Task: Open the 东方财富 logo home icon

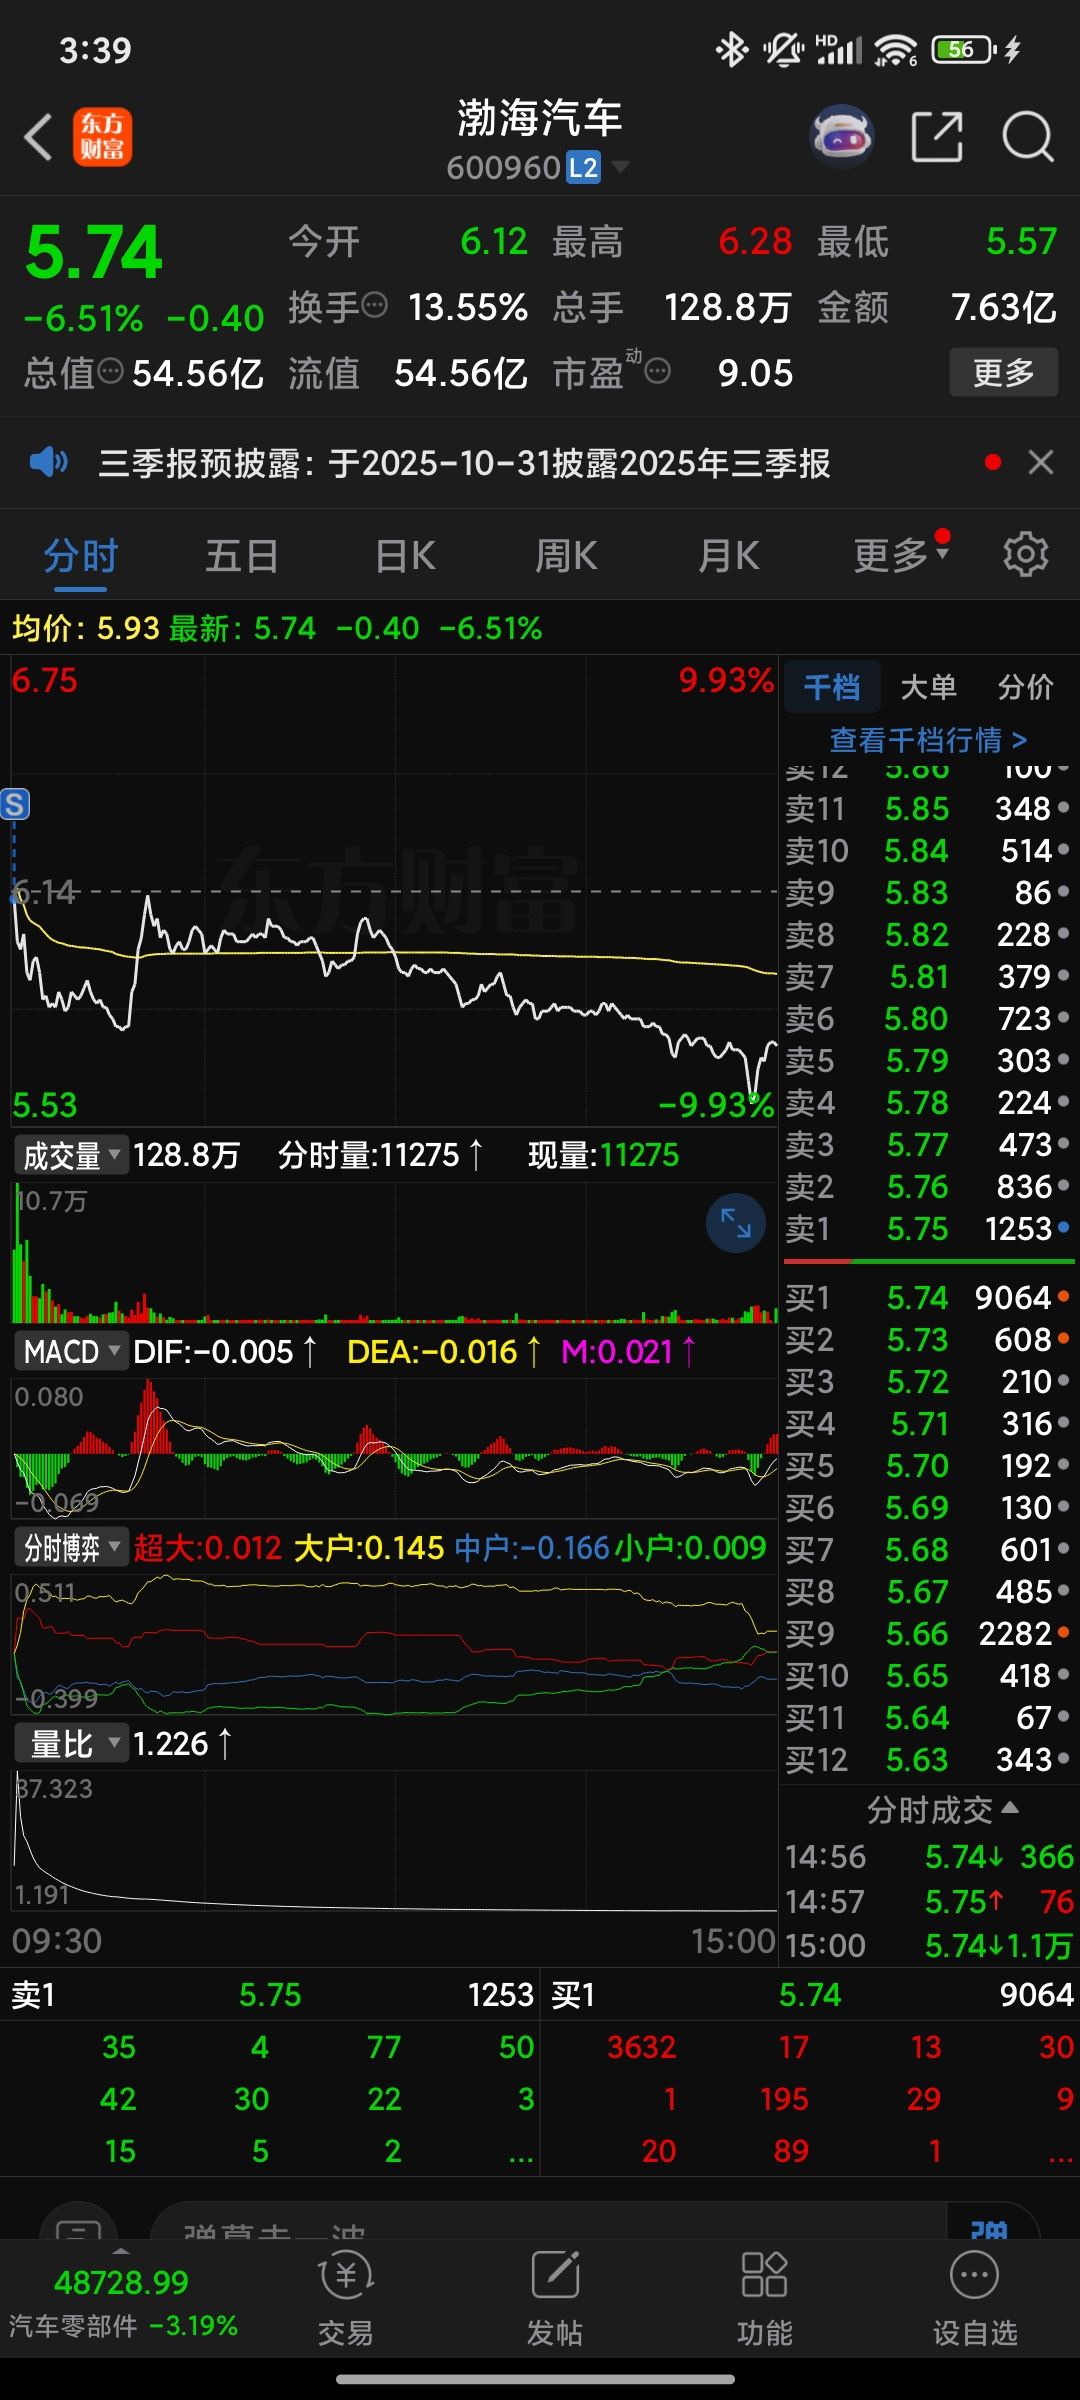Action: coord(102,137)
